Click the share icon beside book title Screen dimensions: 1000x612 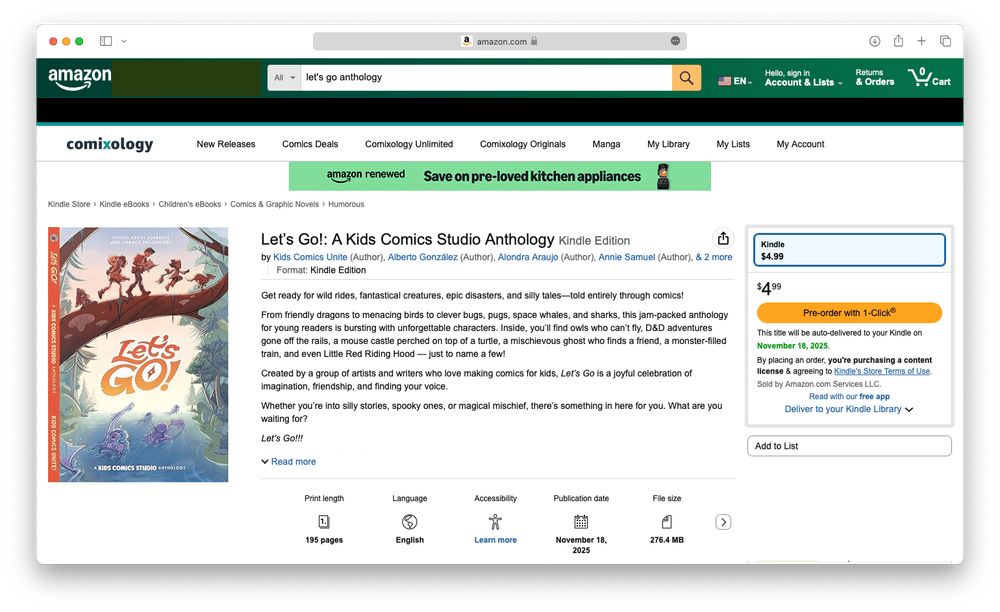[723, 238]
